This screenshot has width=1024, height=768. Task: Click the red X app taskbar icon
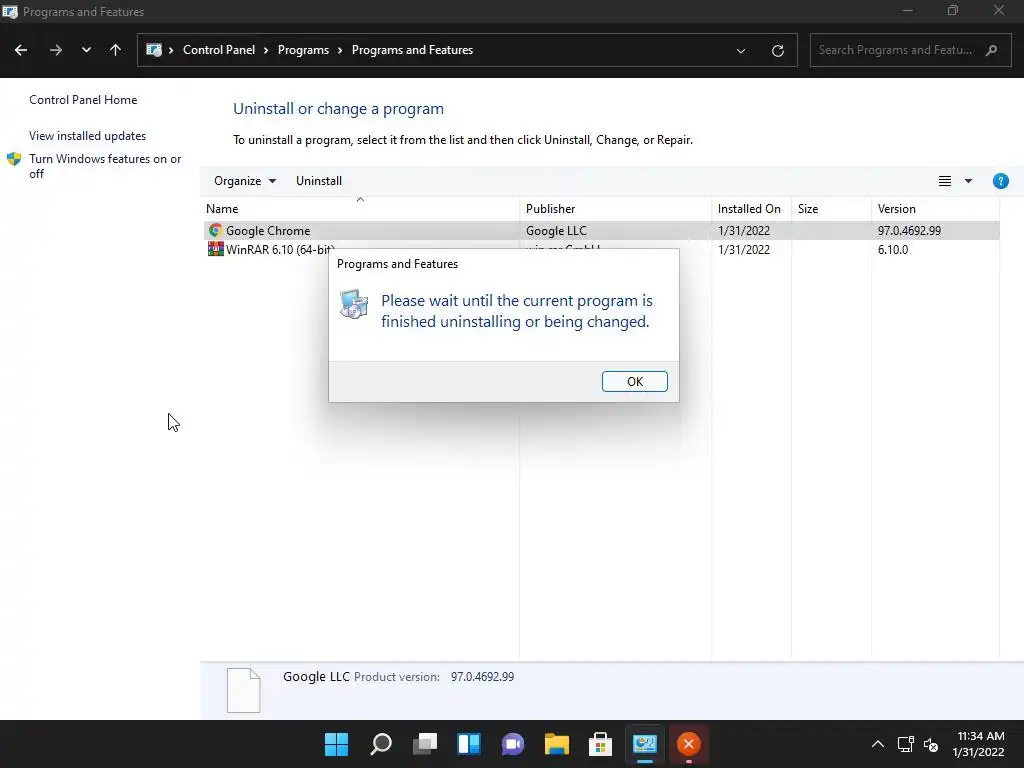coord(688,744)
